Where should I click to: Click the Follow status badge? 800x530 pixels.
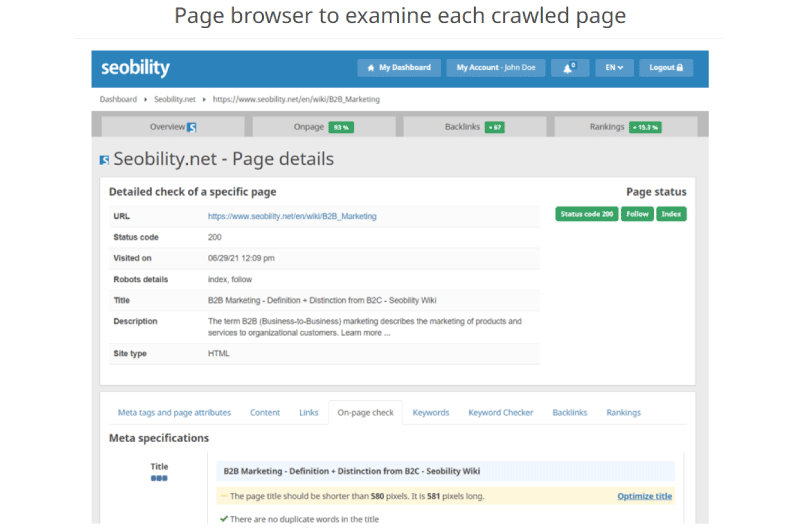tap(637, 214)
